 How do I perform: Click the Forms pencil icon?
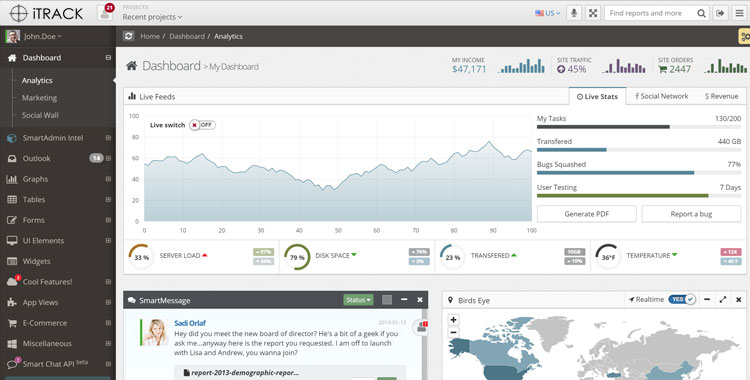click(12, 220)
